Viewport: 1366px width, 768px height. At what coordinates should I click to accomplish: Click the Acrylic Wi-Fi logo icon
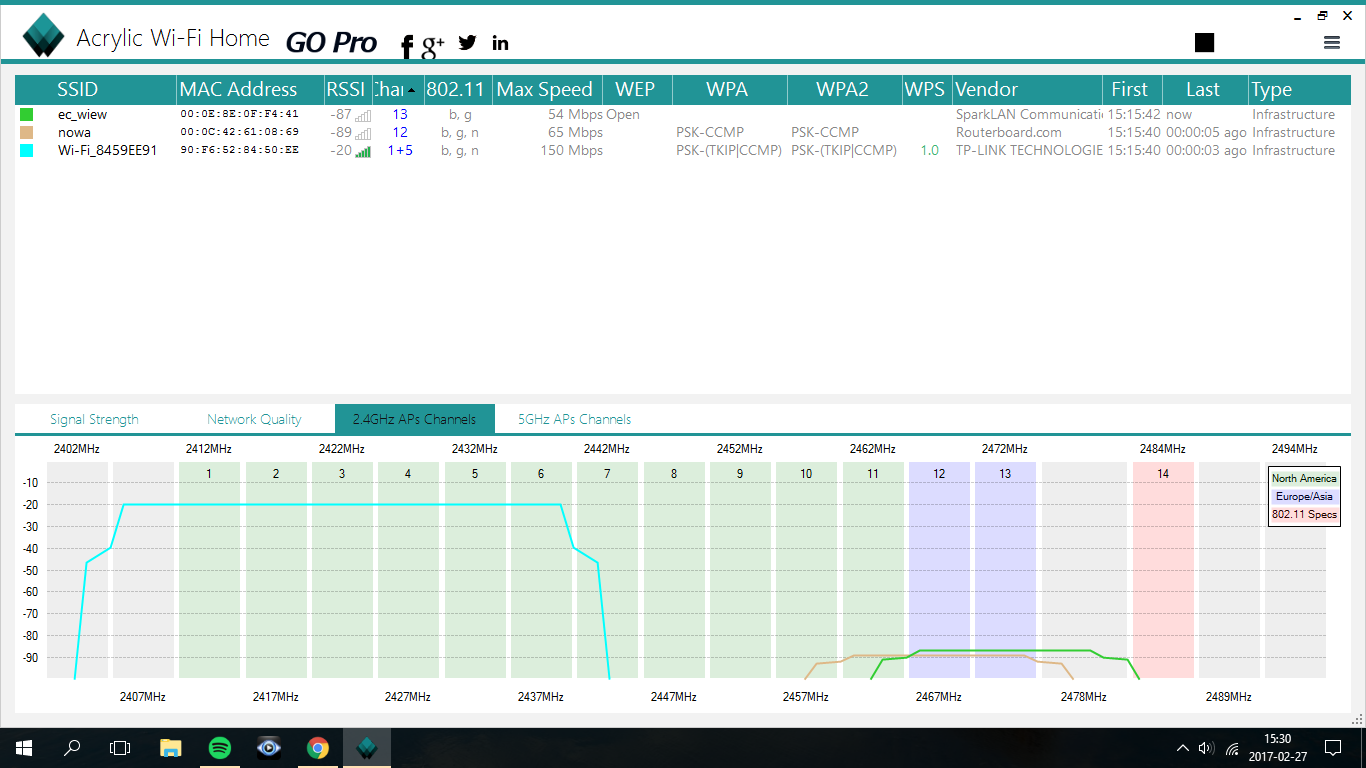click(44, 37)
